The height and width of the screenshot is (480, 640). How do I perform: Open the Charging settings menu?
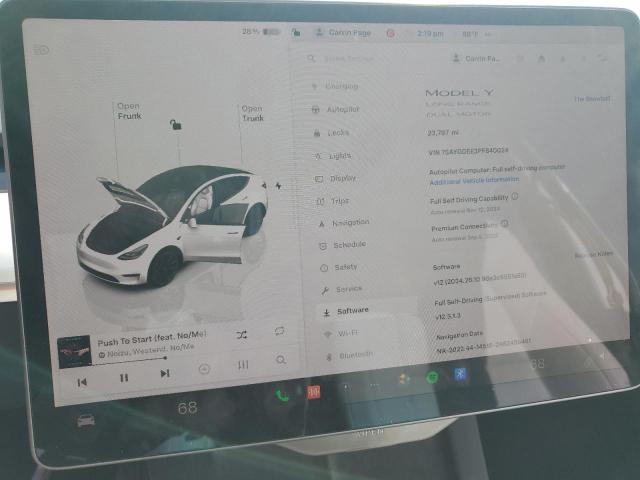pyautogui.click(x=335, y=86)
